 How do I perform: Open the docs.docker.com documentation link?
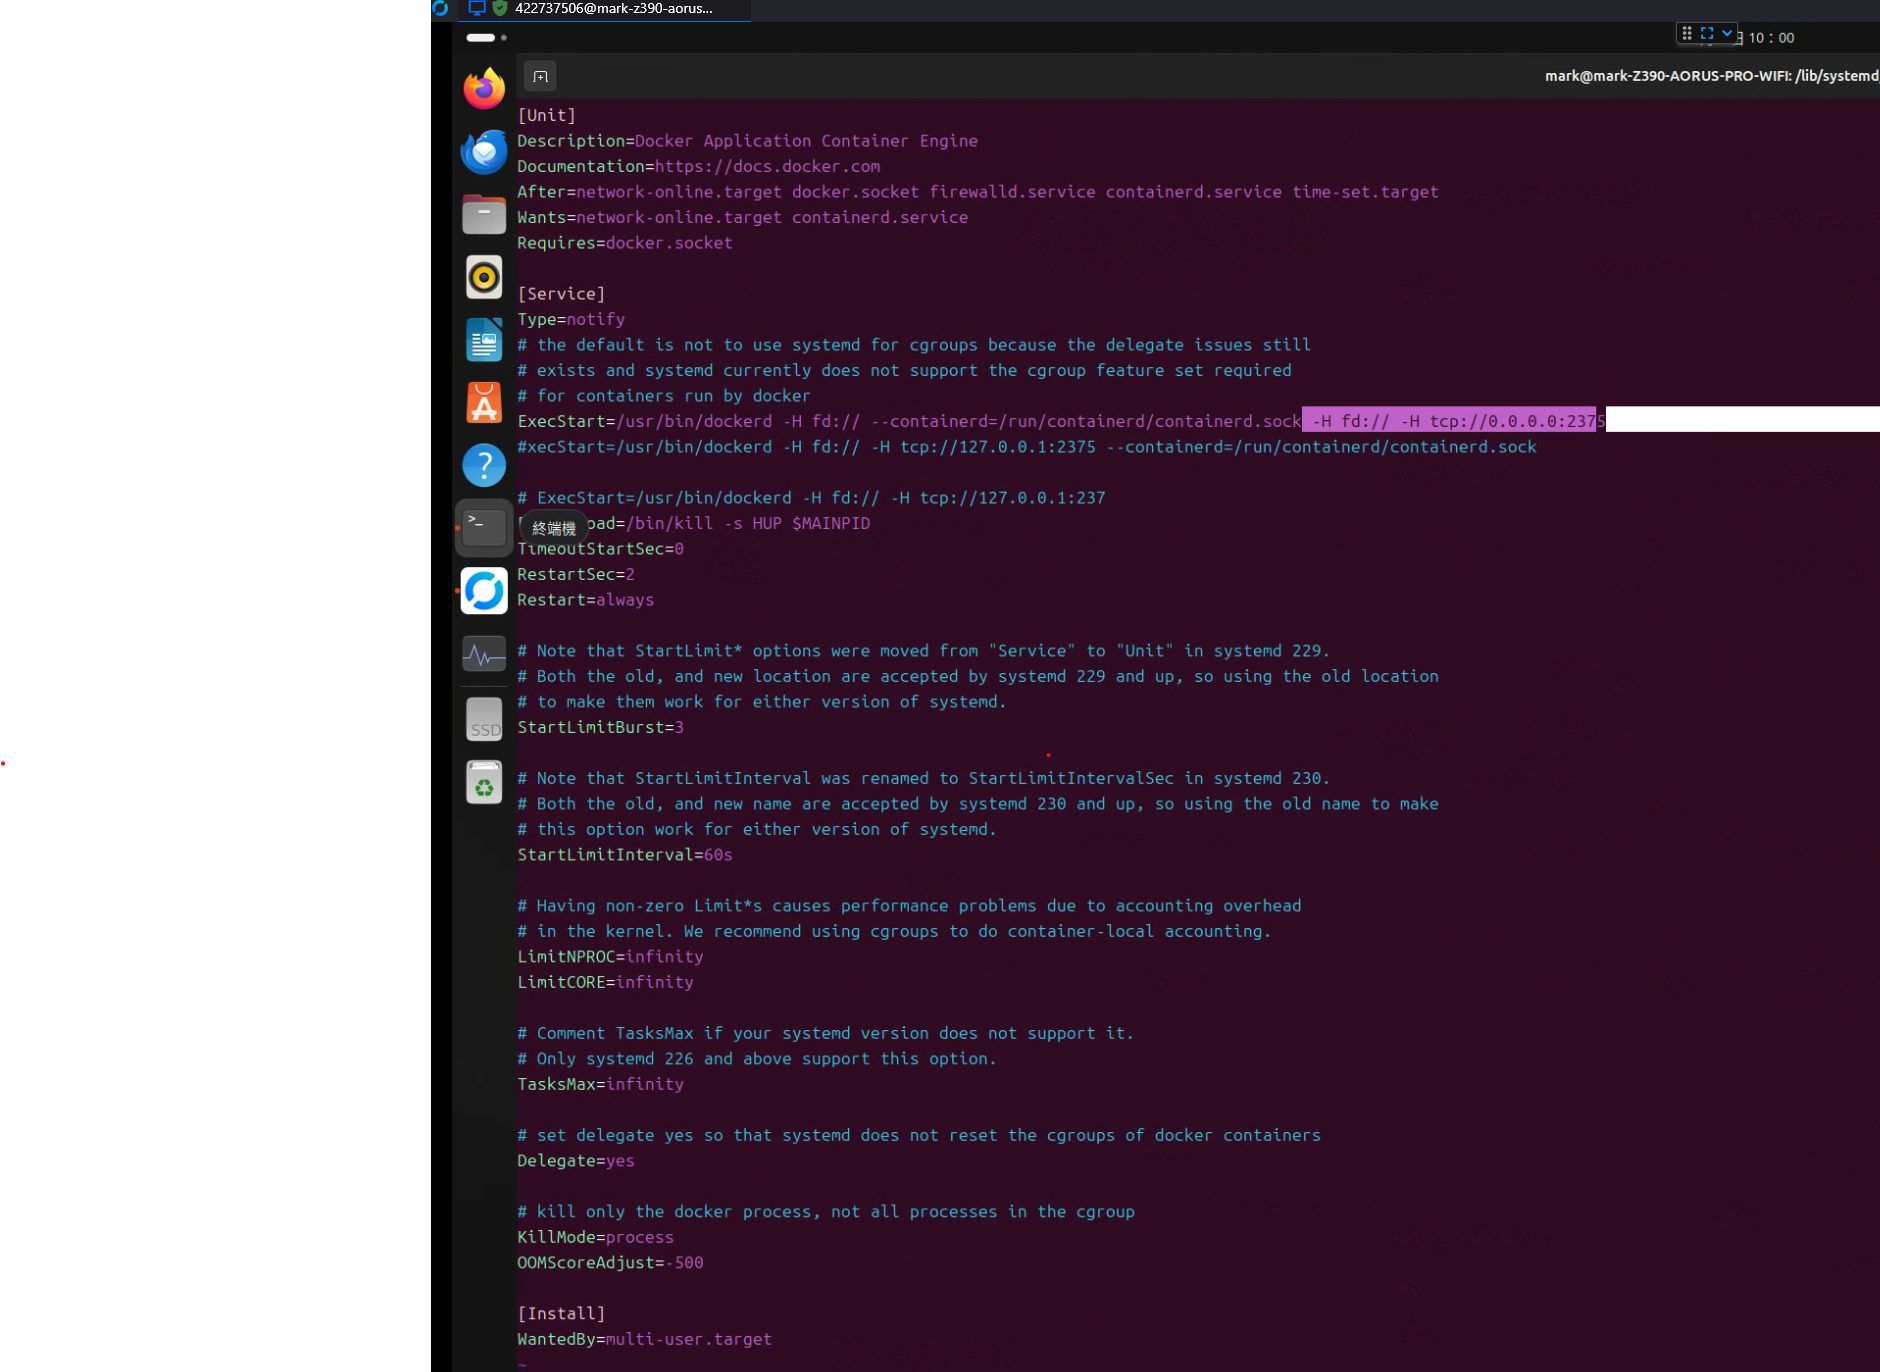[x=767, y=166]
